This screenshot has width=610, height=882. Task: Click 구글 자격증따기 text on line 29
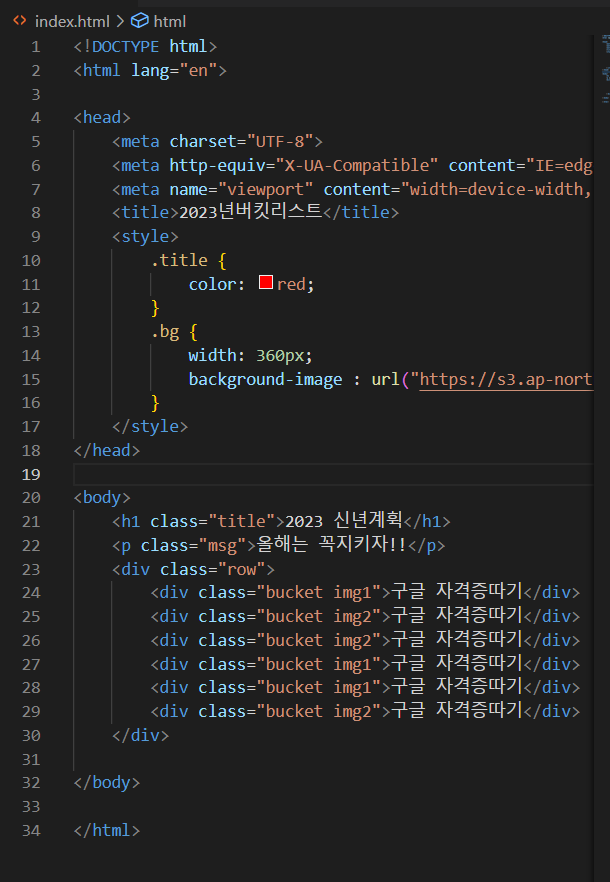pyautogui.click(x=457, y=710)
